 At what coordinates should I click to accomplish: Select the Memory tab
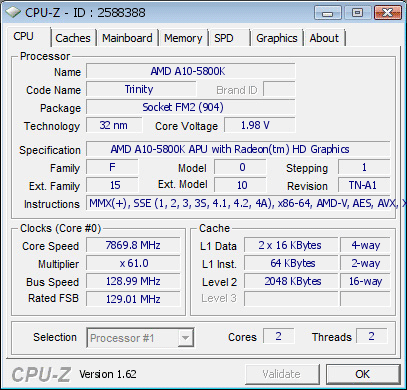coord(183,38)
